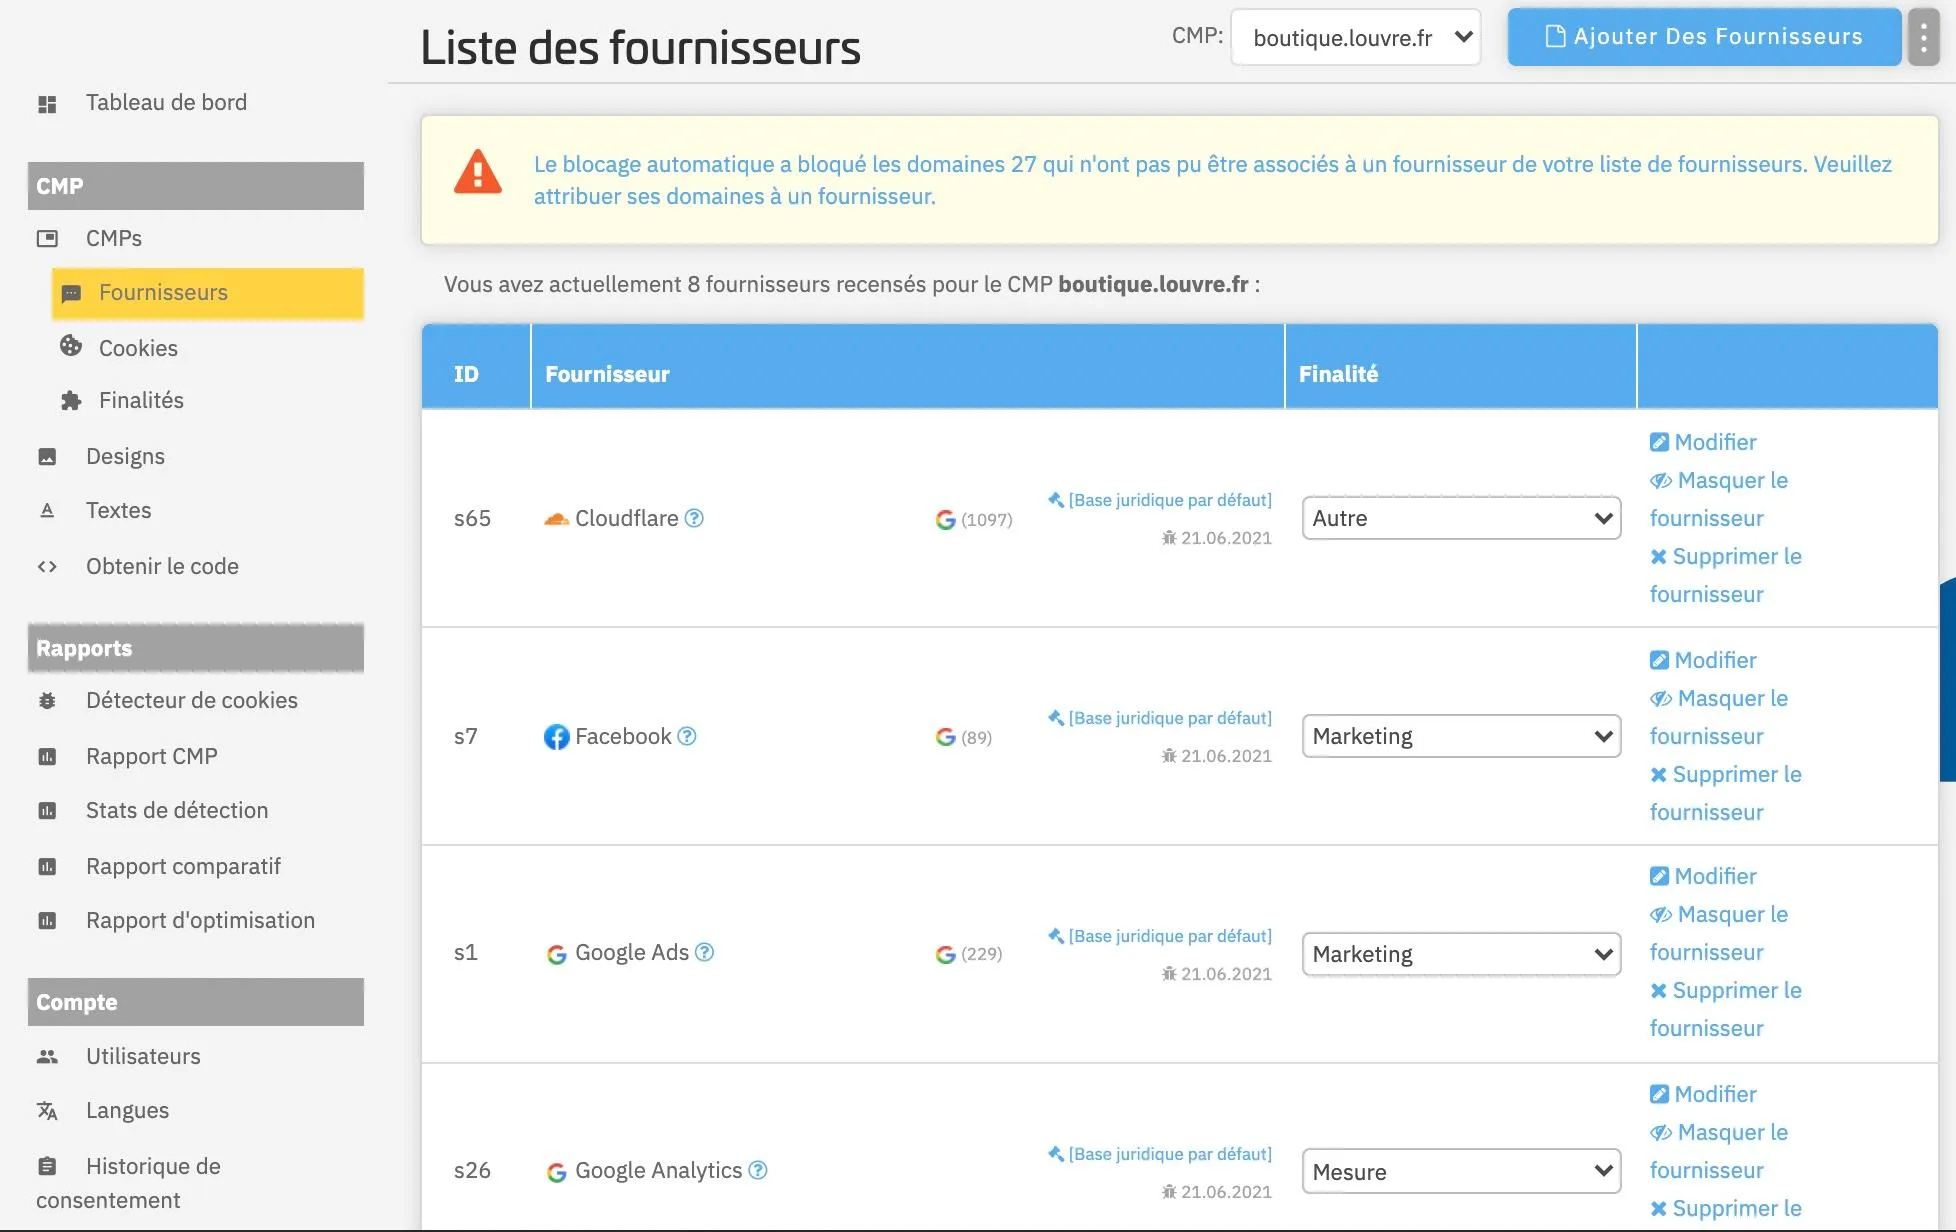Click Base juridique par défaut for Facebook

[x=1160, y=718]
